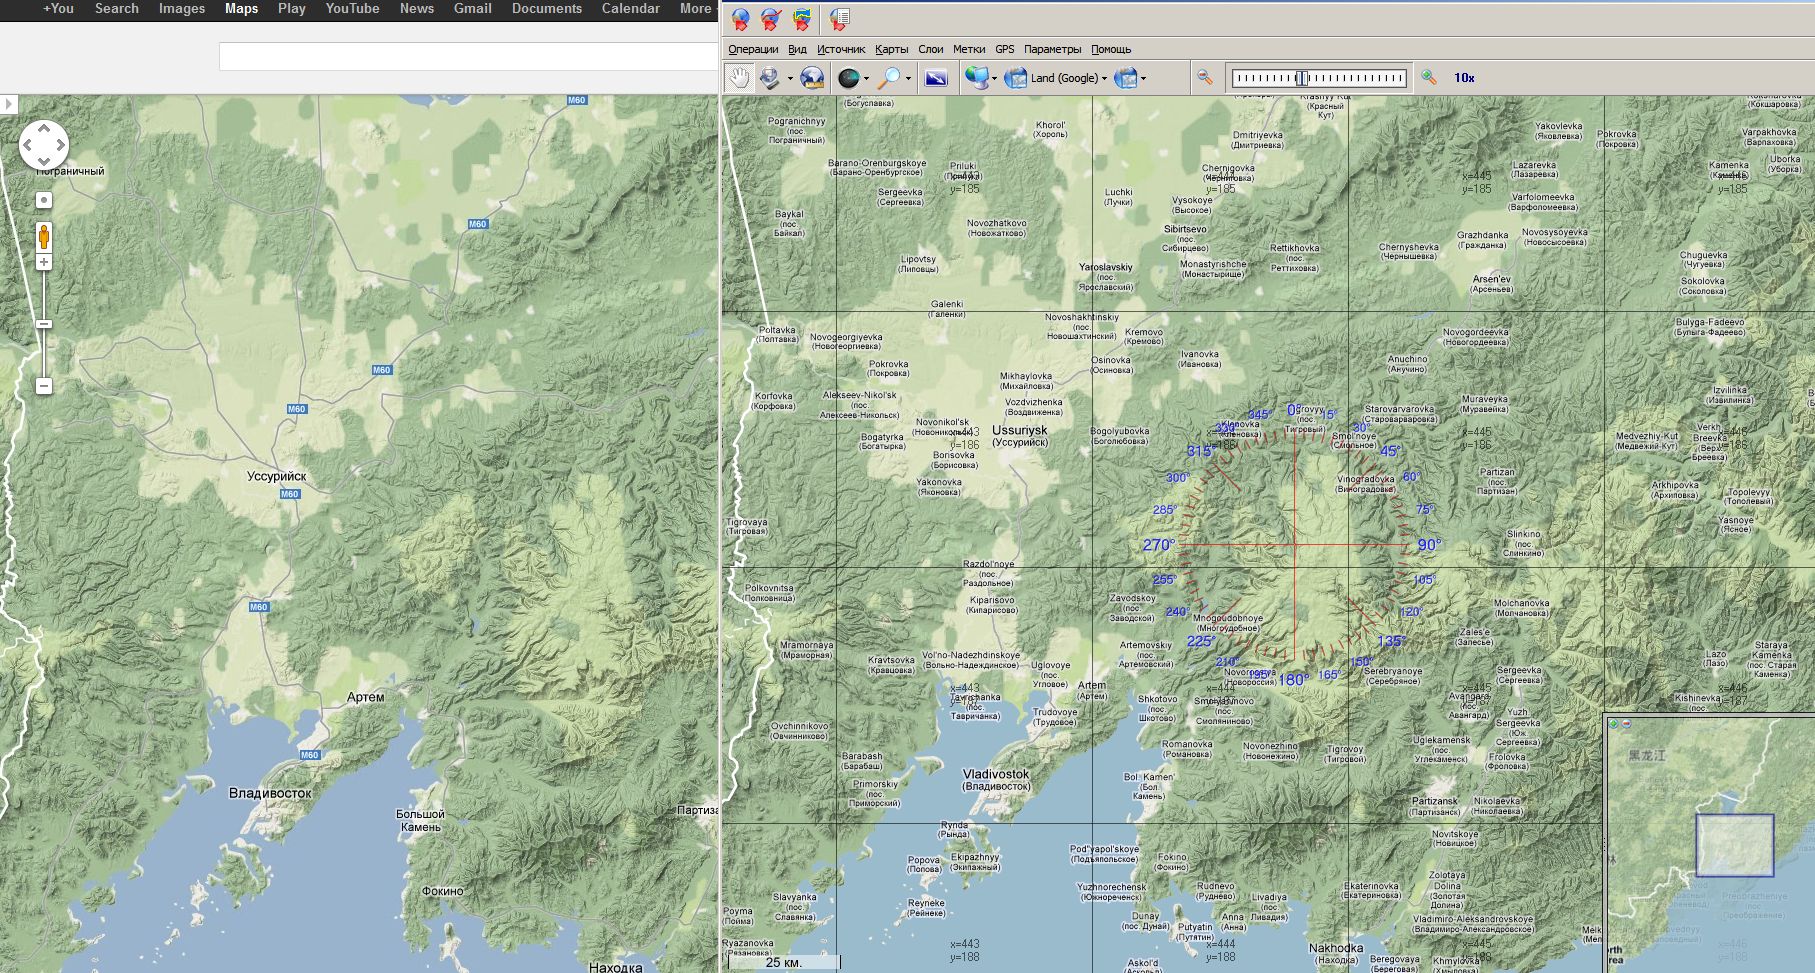Open the magnifier go-to dropdown arrow
The width and height of the screenshot is (1815, 973).
(907, 78)
